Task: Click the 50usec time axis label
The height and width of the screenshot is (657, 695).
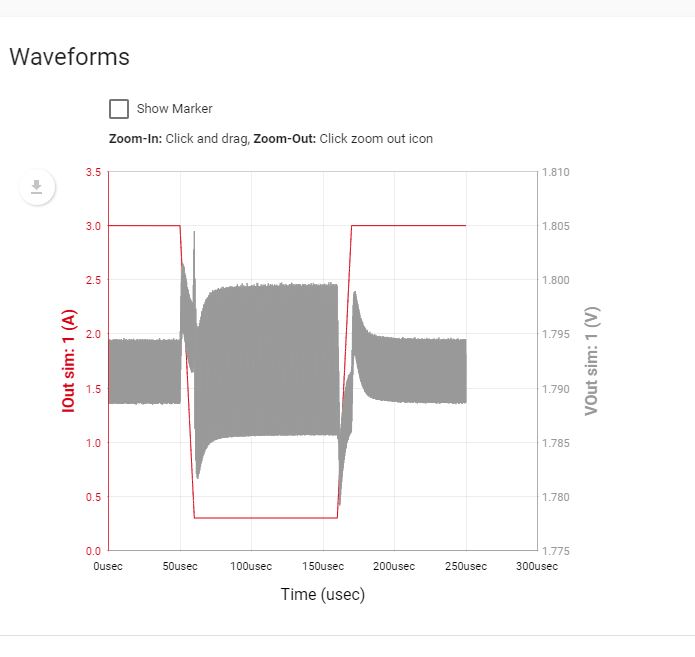Action: coord(180,566)
